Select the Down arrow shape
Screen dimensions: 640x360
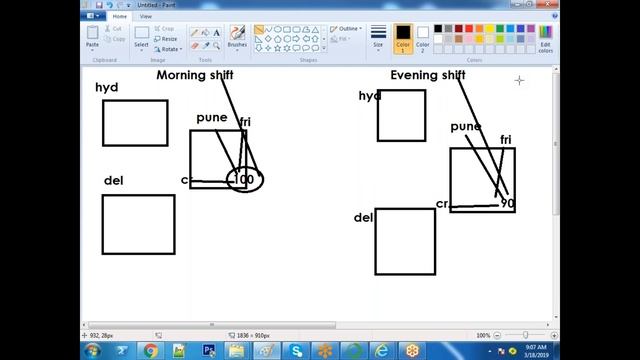click(x=259, y=48)
